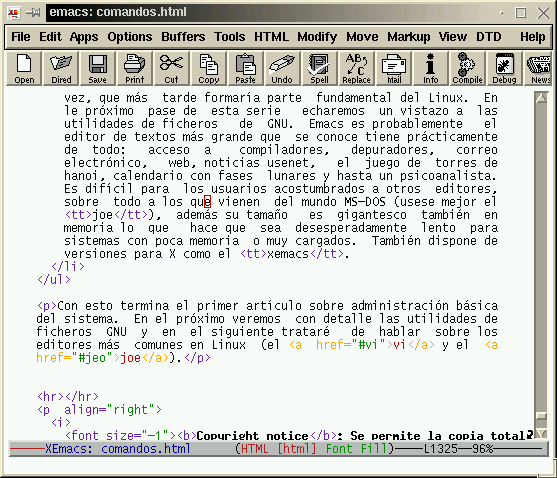Image resolution: width=557 pixels, height=478 pixels.
Task: Launch Dired from the toolbar
Action: [61, 69]
